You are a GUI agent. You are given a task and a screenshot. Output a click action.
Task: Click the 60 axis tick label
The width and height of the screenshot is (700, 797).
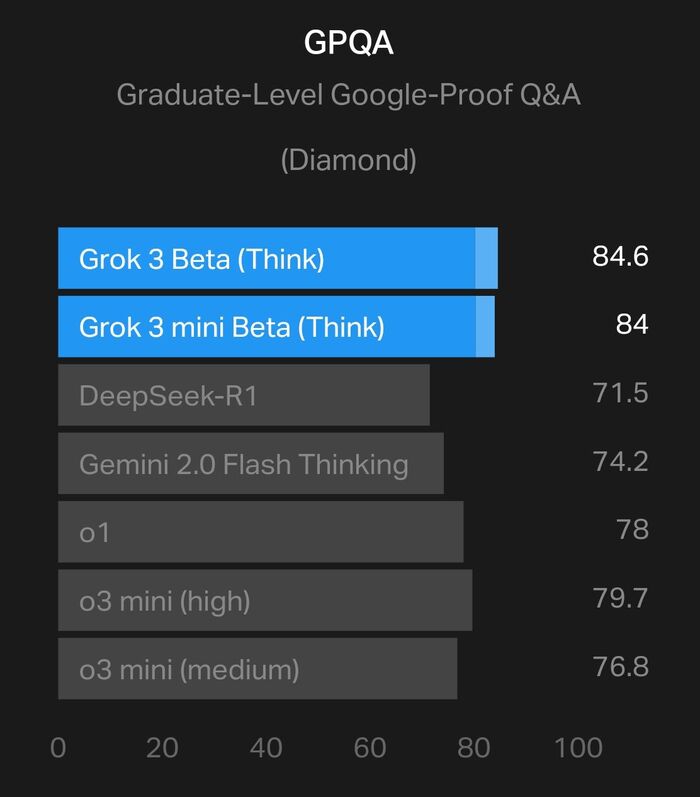[x=370, y=748]
